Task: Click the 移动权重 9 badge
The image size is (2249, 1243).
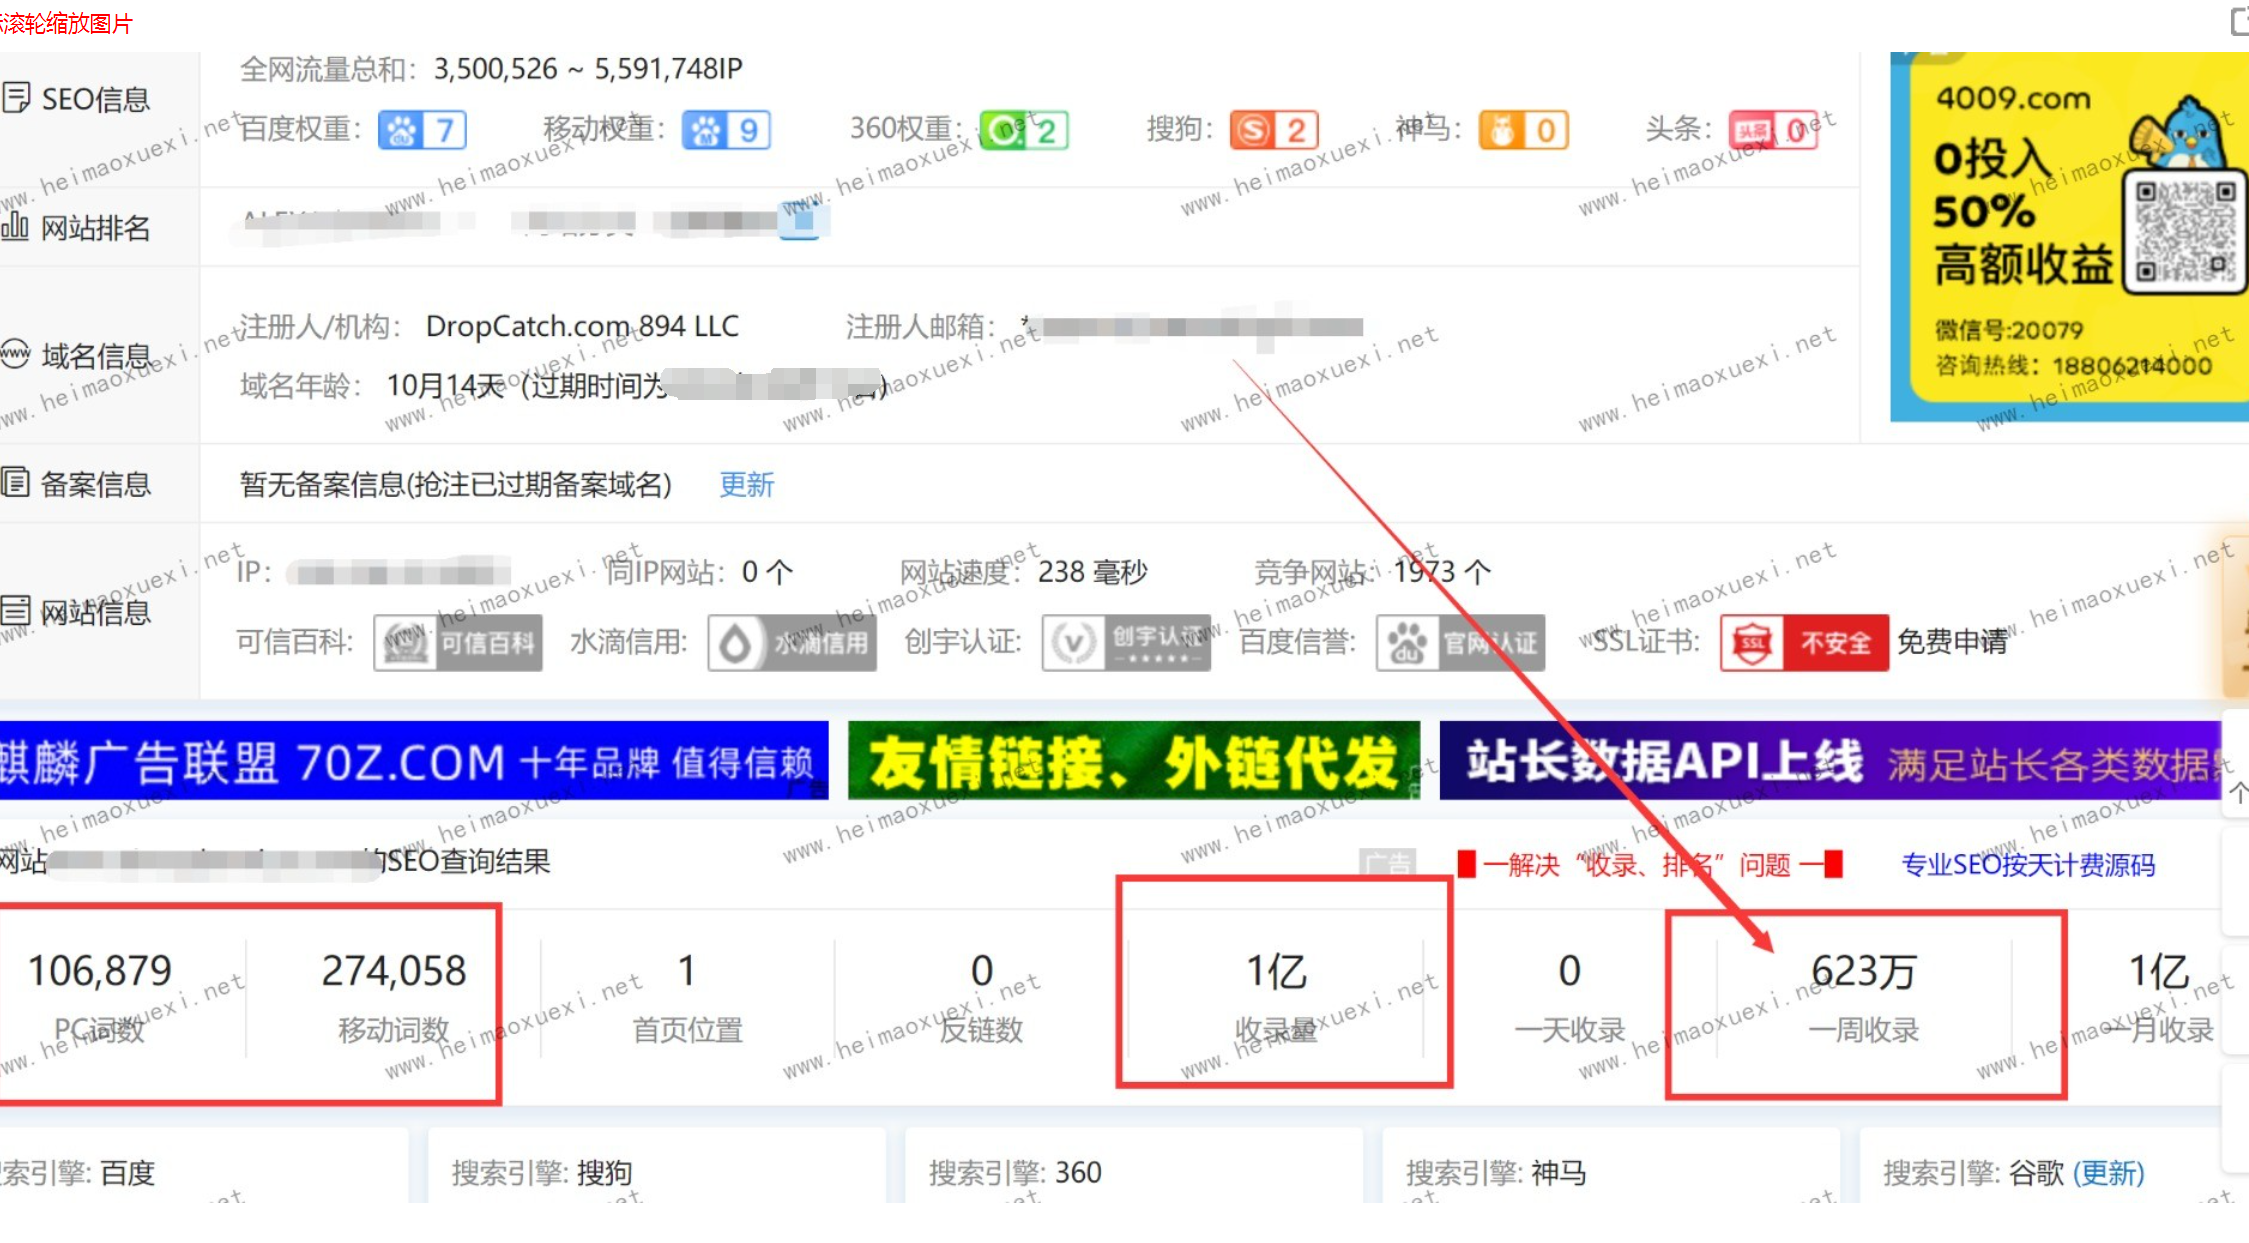Action: [726, 129]
